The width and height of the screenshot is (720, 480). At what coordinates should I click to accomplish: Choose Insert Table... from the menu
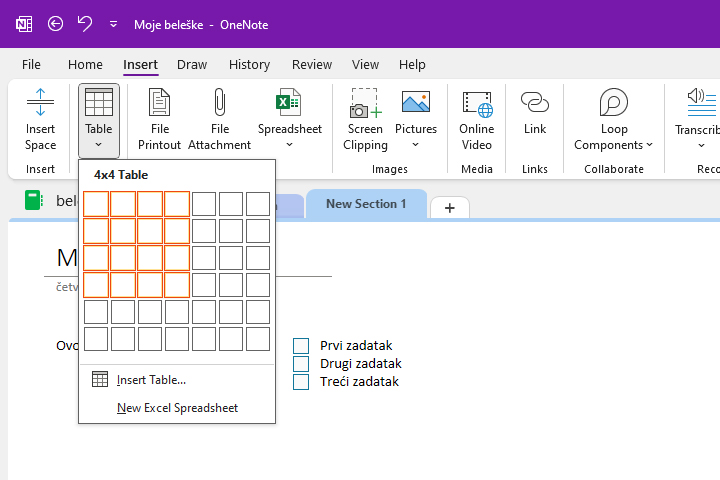tap(151, 380)
